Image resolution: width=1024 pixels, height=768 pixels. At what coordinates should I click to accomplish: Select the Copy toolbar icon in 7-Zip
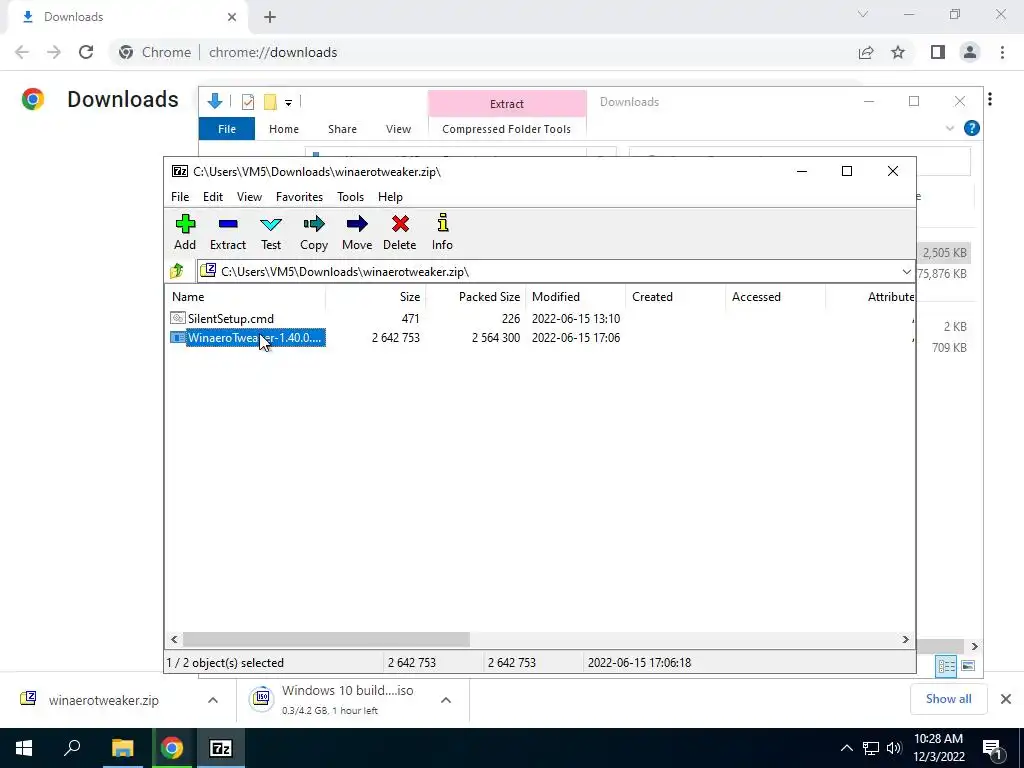coord(313,232)
